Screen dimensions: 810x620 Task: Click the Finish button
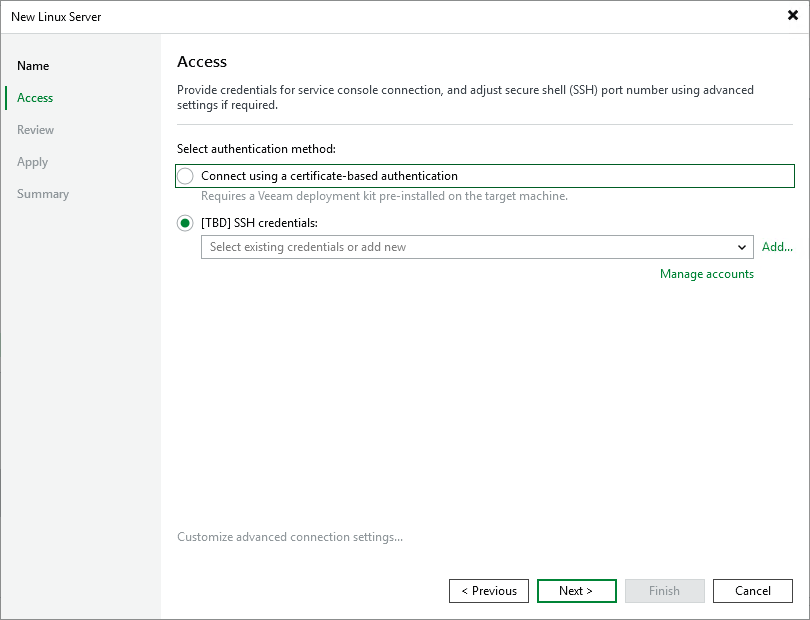coord(664,591)
